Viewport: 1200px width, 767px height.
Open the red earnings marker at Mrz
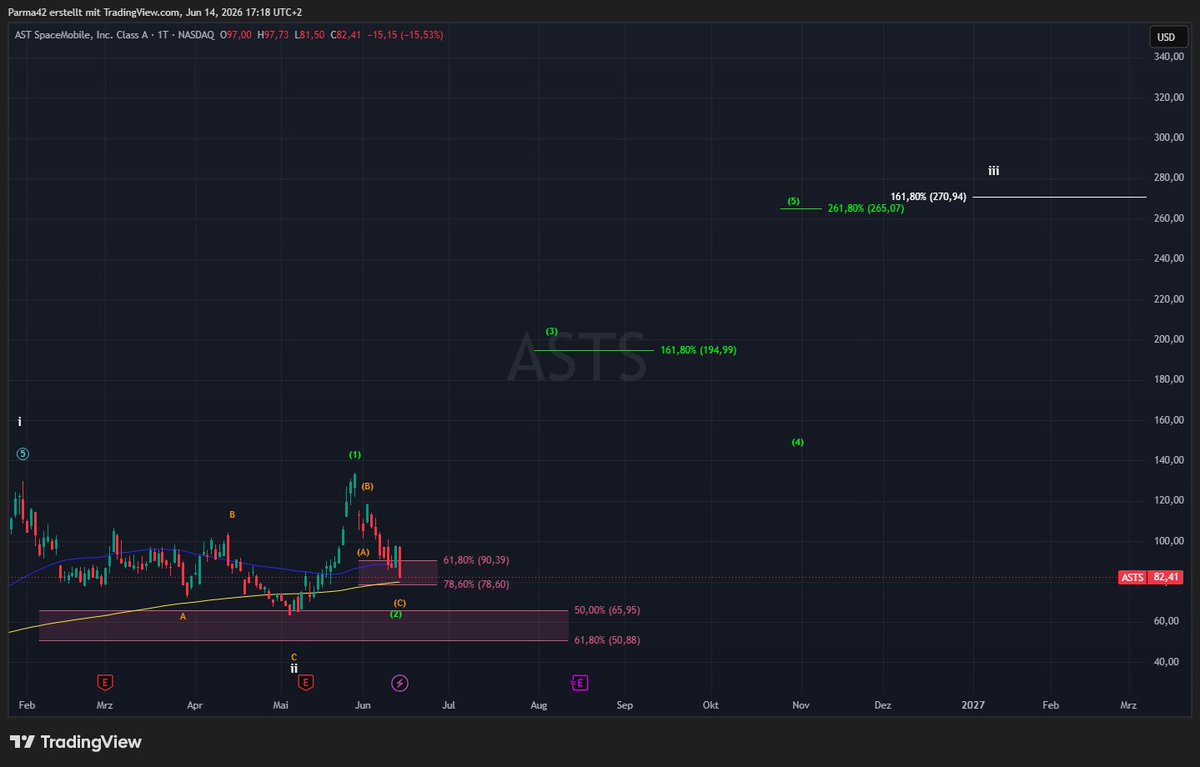[x=104, y=682]
